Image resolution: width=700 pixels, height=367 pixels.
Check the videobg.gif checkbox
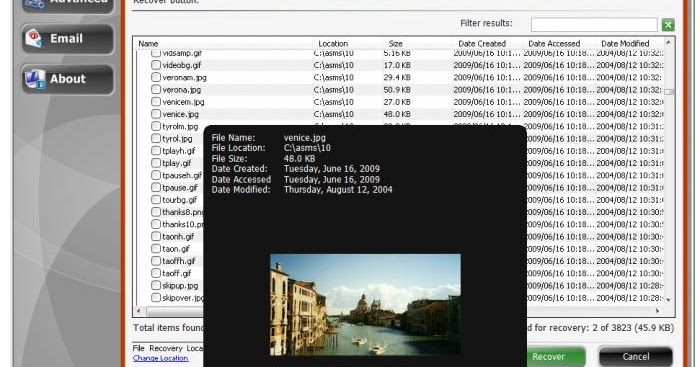[155, 65]
